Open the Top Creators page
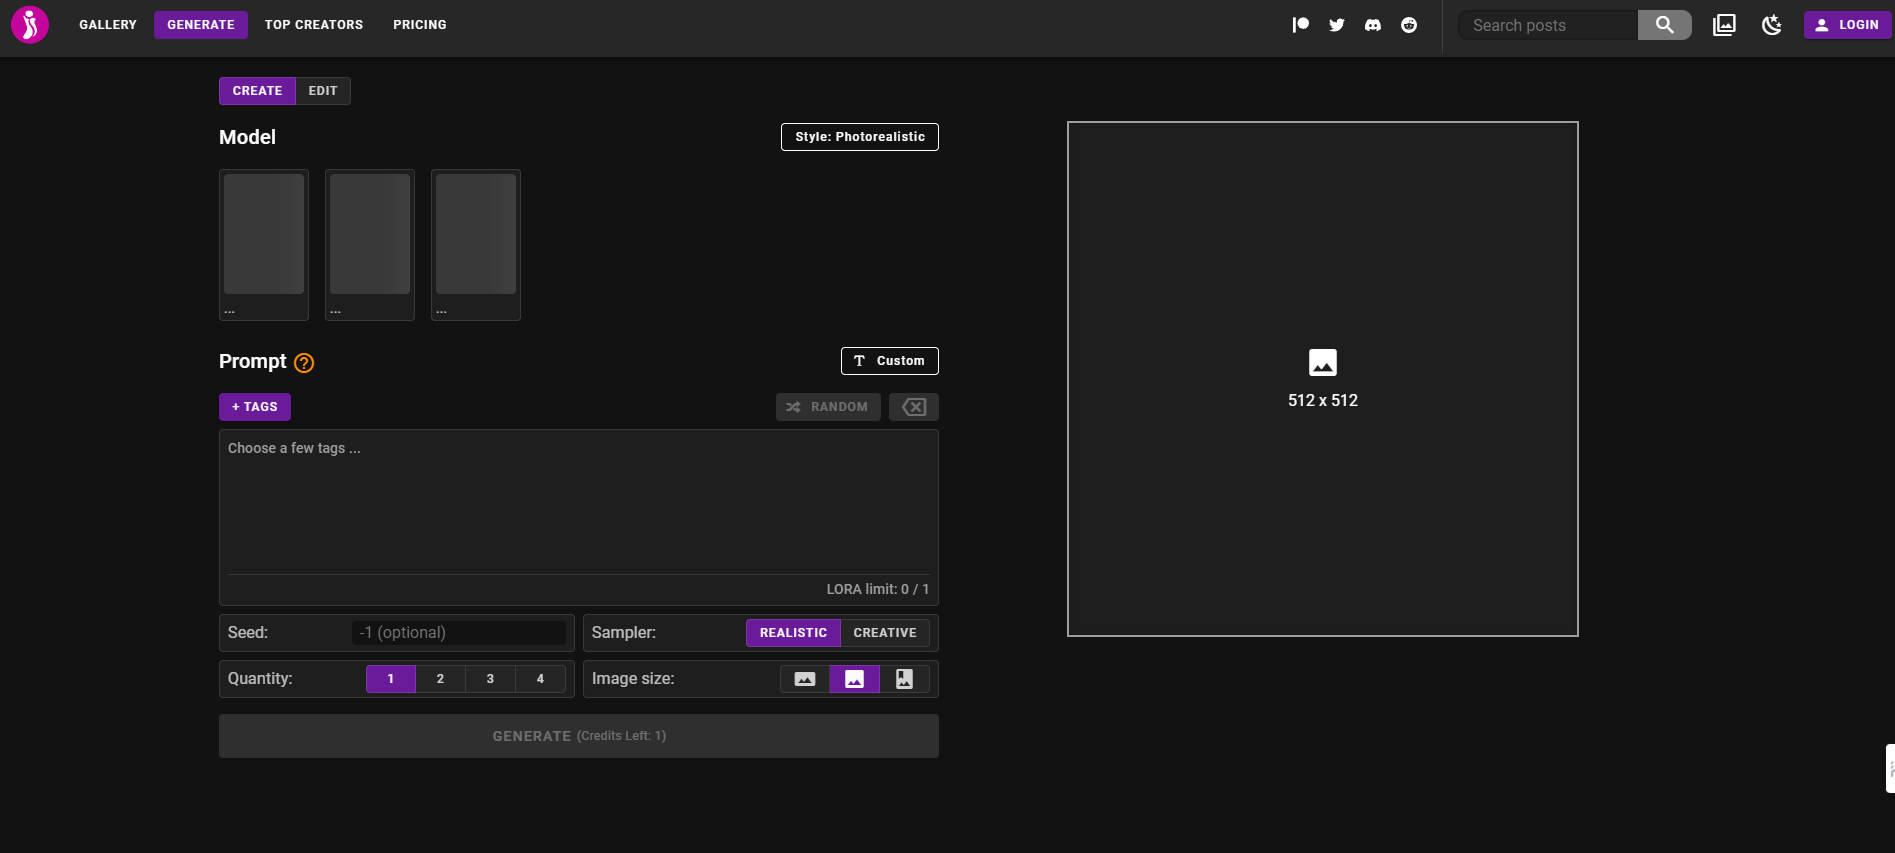Viewport: 1895px width, 853px height. click(314, 25)
